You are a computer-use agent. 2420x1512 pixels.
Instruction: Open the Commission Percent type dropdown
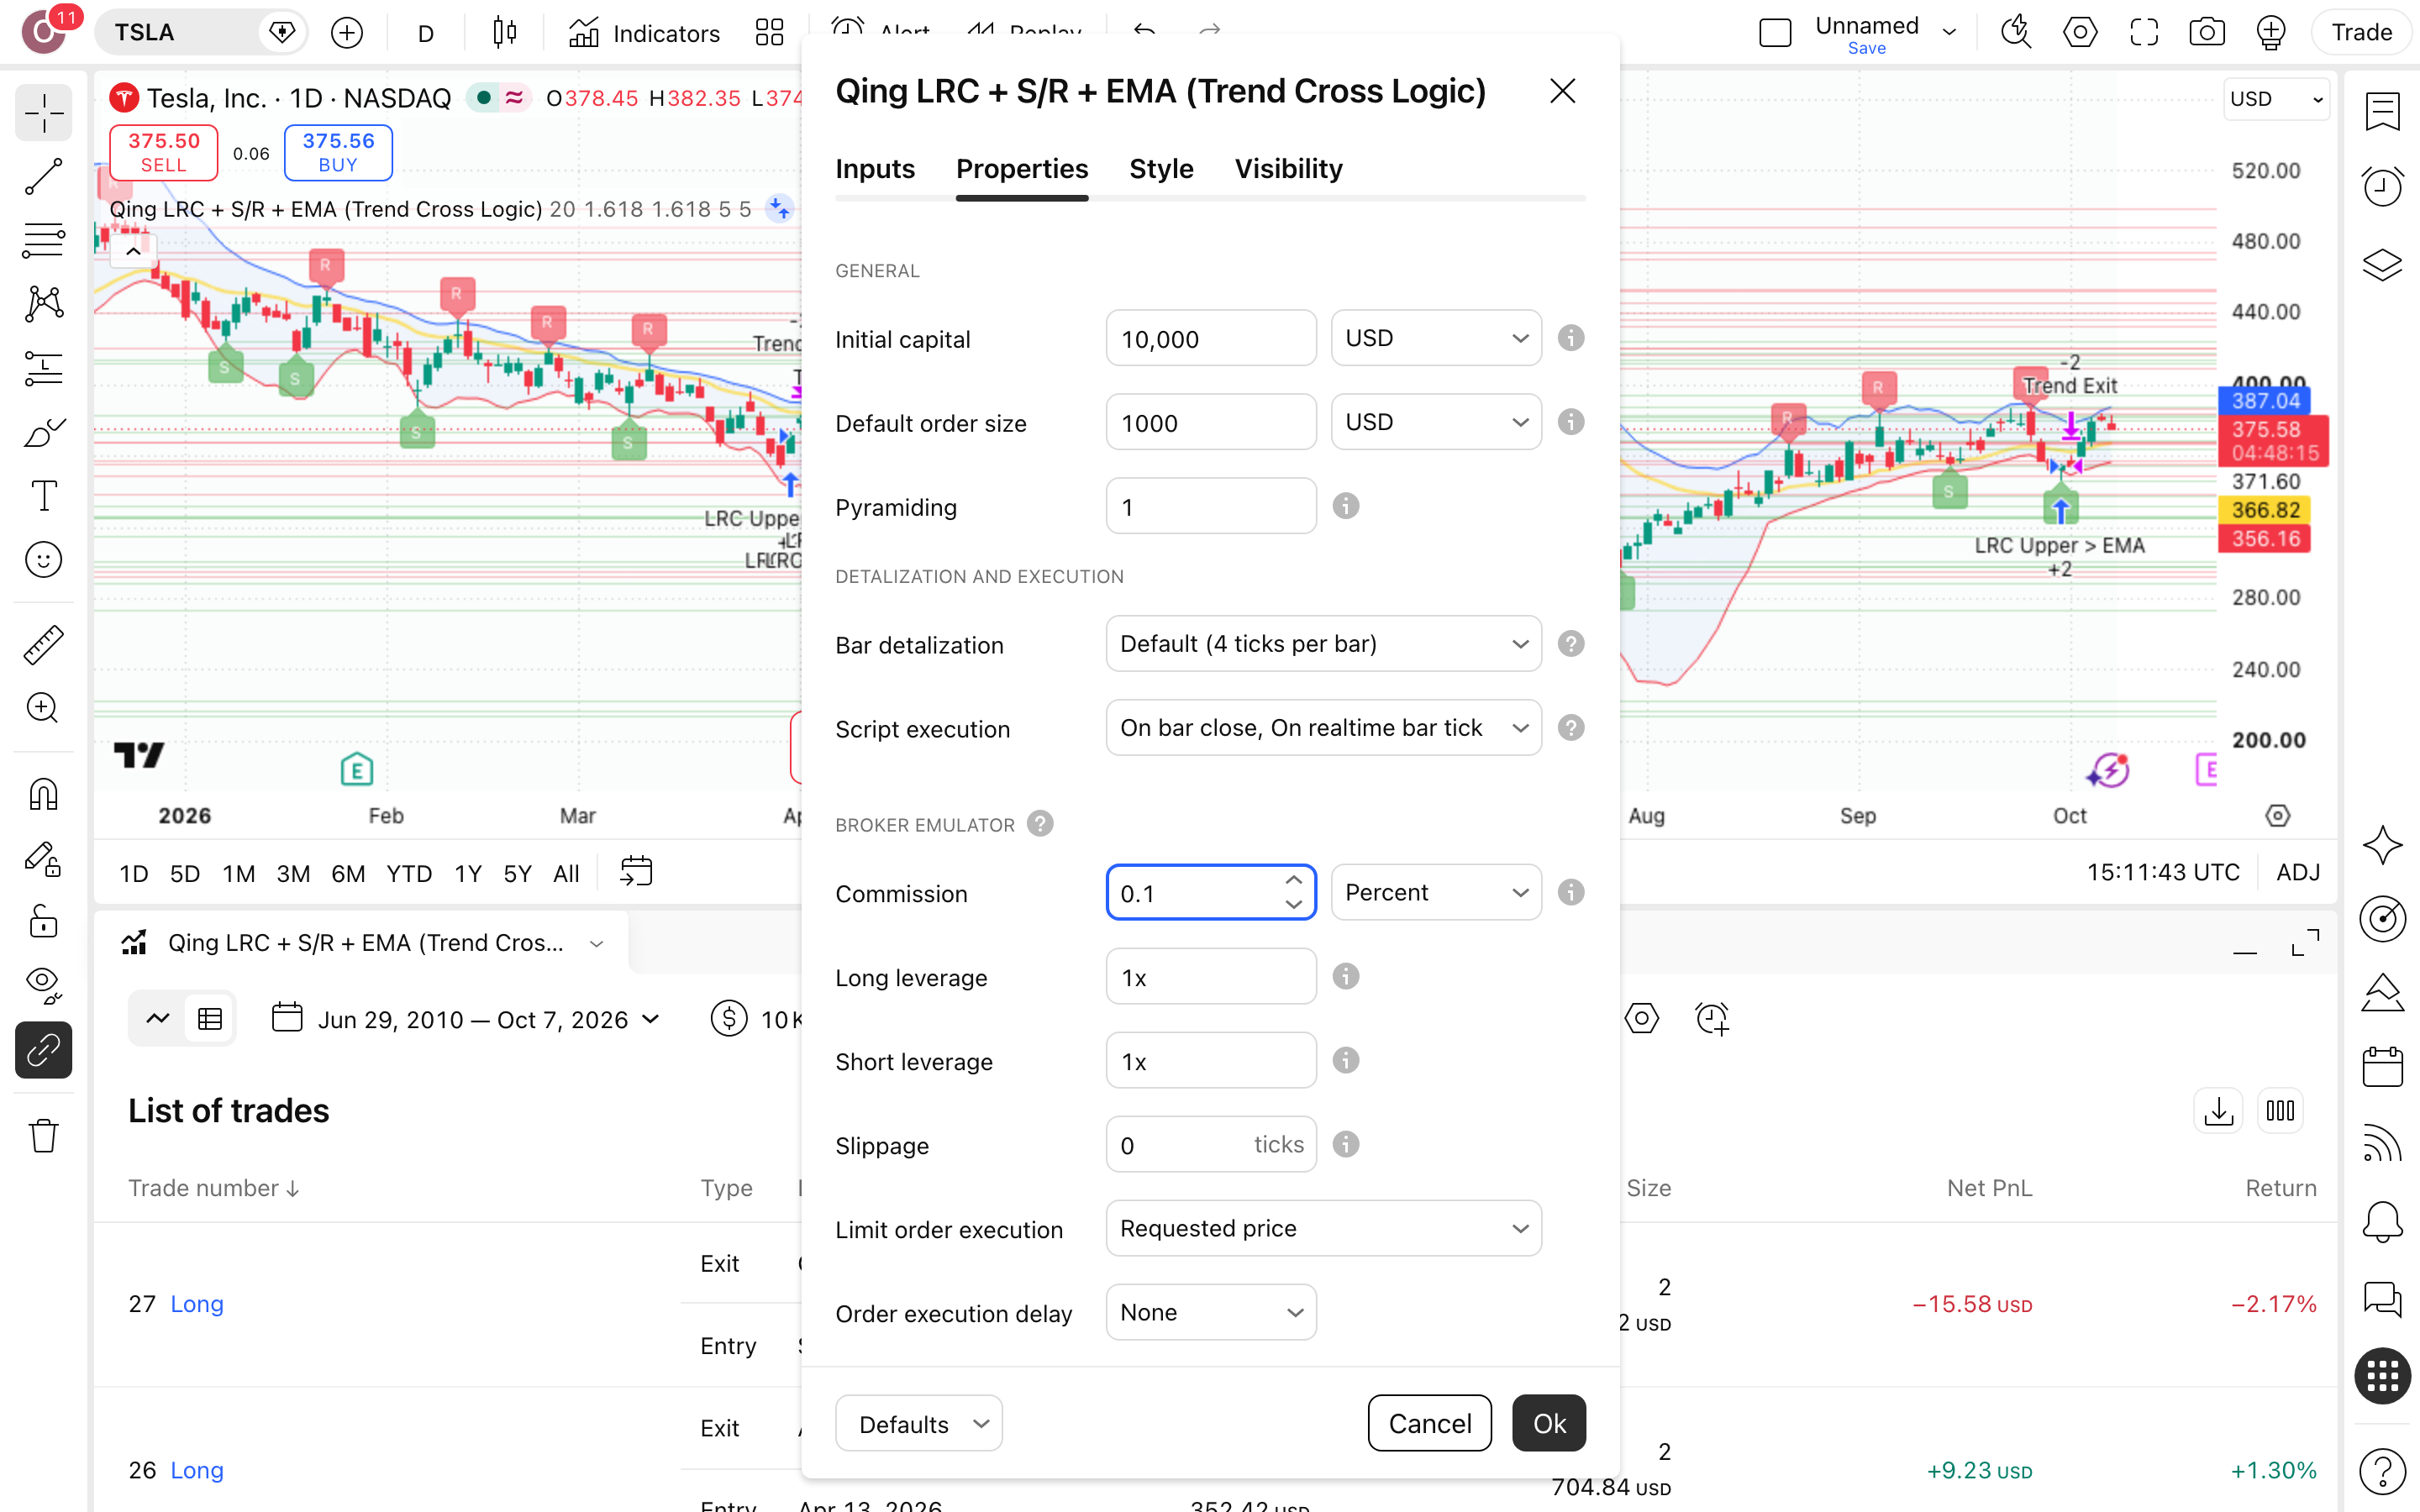1436,892
